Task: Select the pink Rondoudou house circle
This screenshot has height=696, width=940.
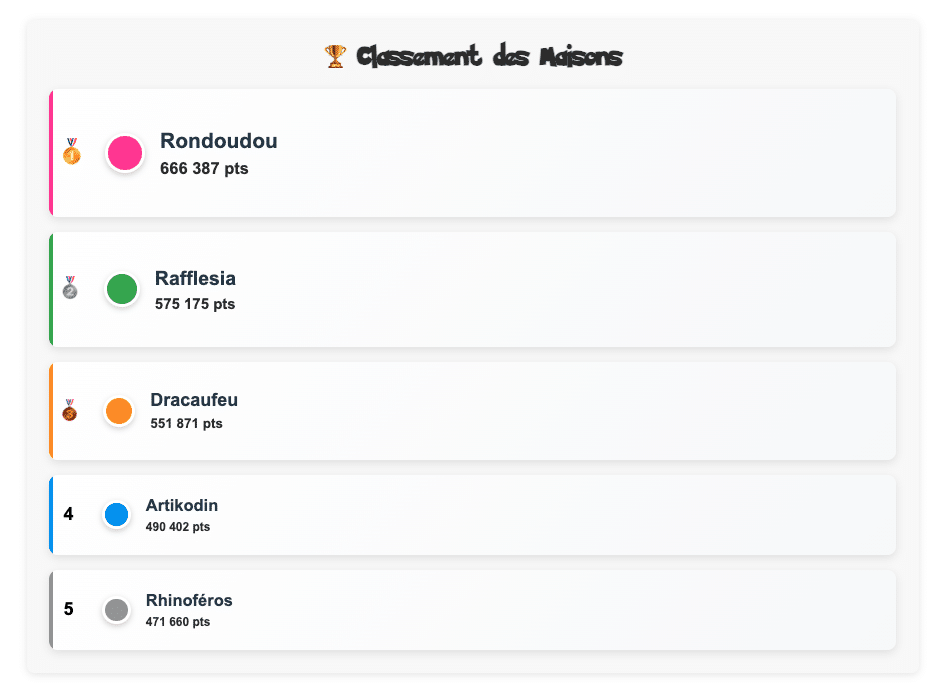Action: (x=125, y=153)
